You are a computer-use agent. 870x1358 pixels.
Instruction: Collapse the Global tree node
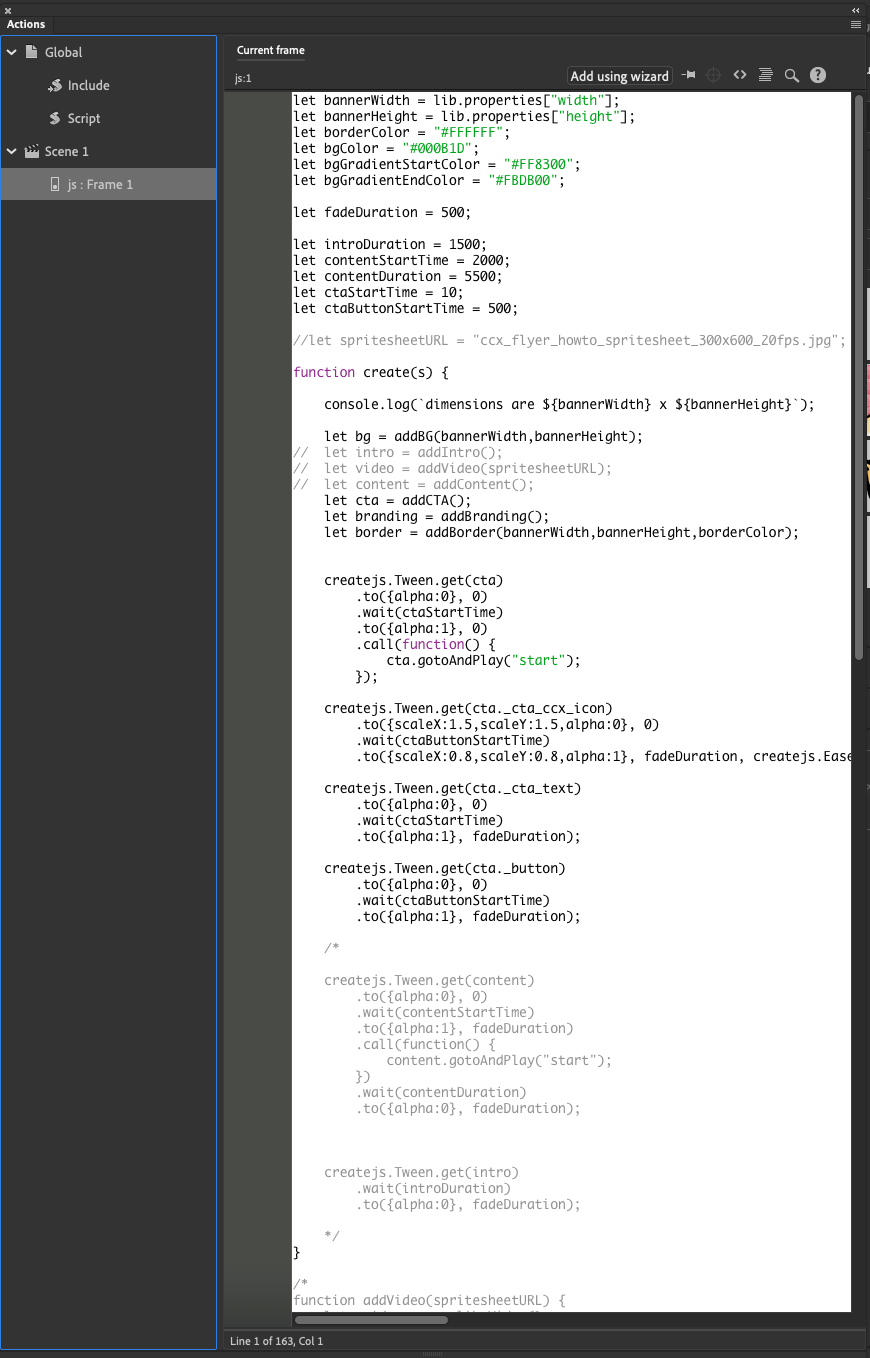[x=11, y=51]
